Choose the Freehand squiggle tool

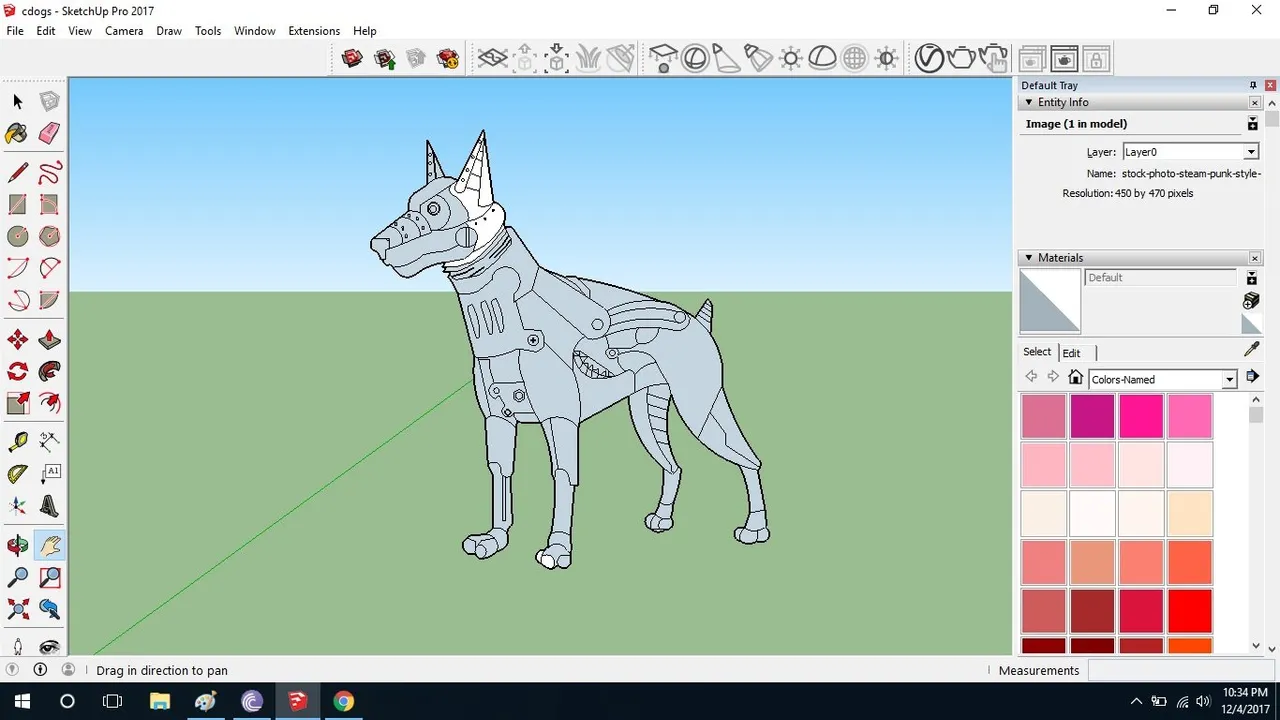coord(49,173)
